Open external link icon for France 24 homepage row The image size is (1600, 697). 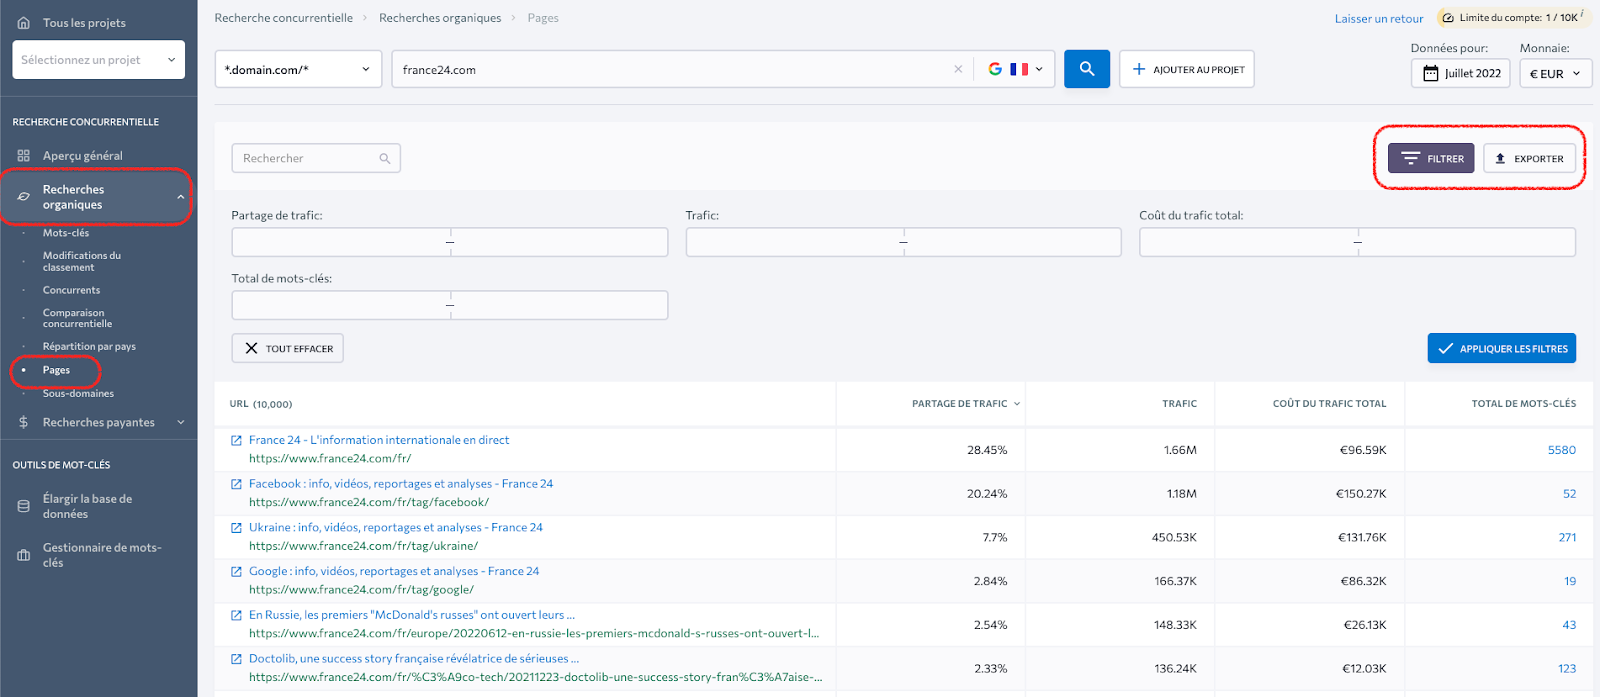pos(237,440)
